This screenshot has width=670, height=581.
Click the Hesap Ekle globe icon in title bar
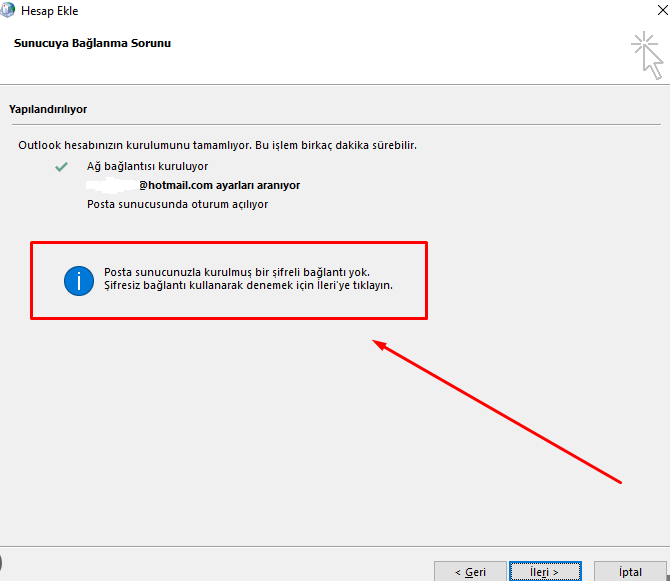10,11
